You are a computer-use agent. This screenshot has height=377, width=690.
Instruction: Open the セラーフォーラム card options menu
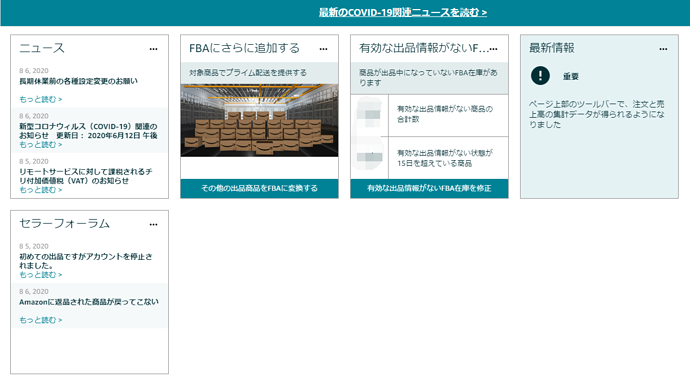point(153,224)
